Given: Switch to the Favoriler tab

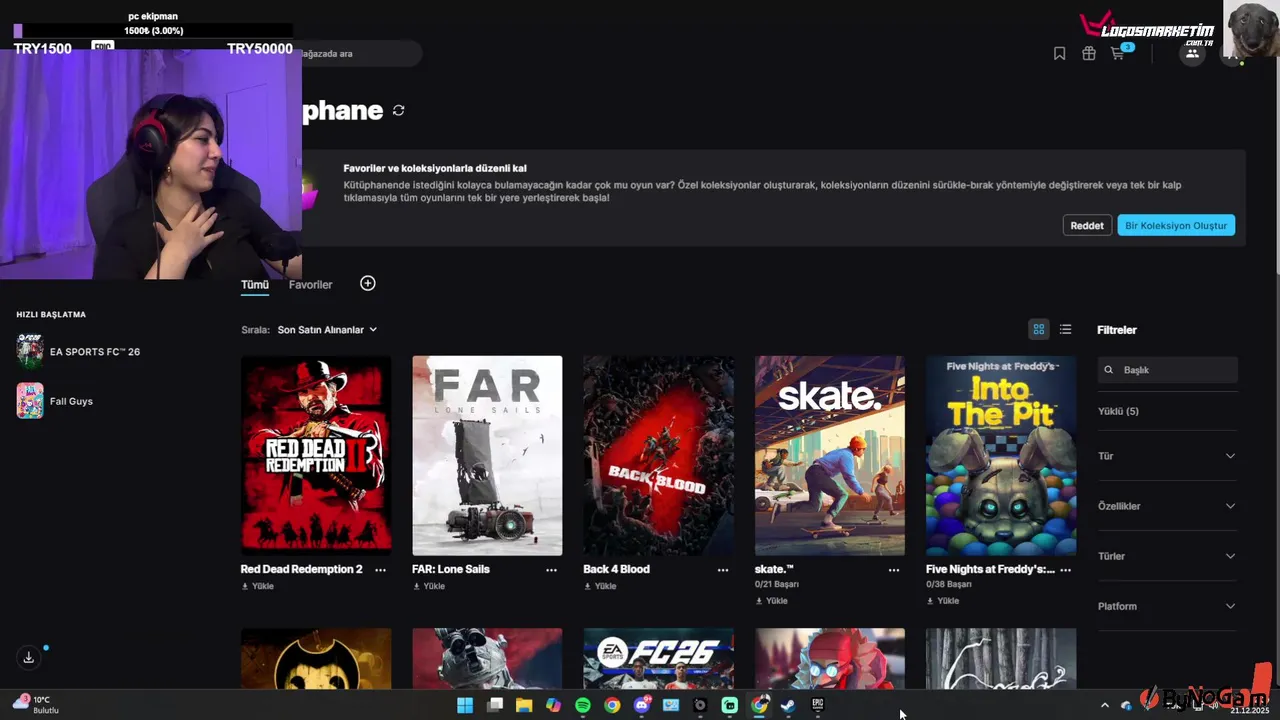Looking at the screenshot, I should click(x=310, y=285).
